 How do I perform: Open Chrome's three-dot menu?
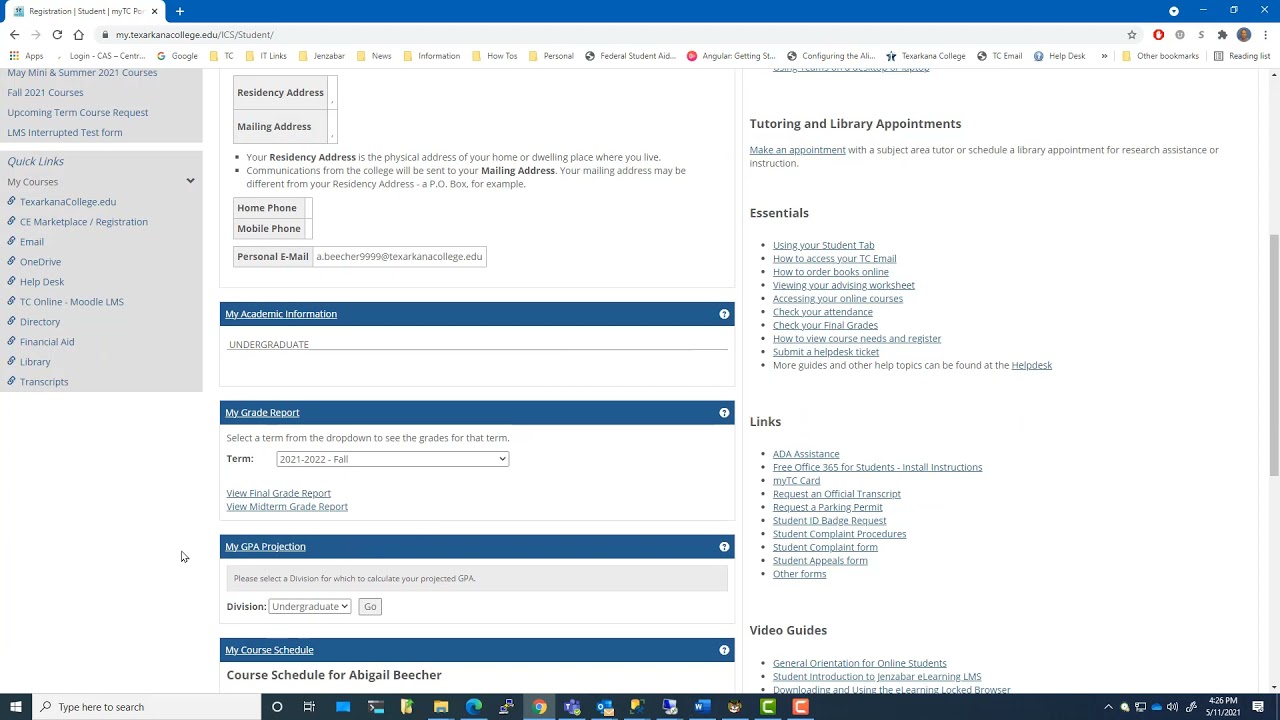(1266, 35)
